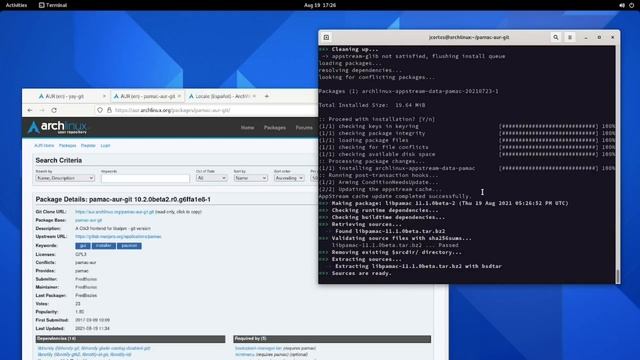Switch to the Locale (Español) tab
Viewport: 640px width, 360px height.
[222, 96]
